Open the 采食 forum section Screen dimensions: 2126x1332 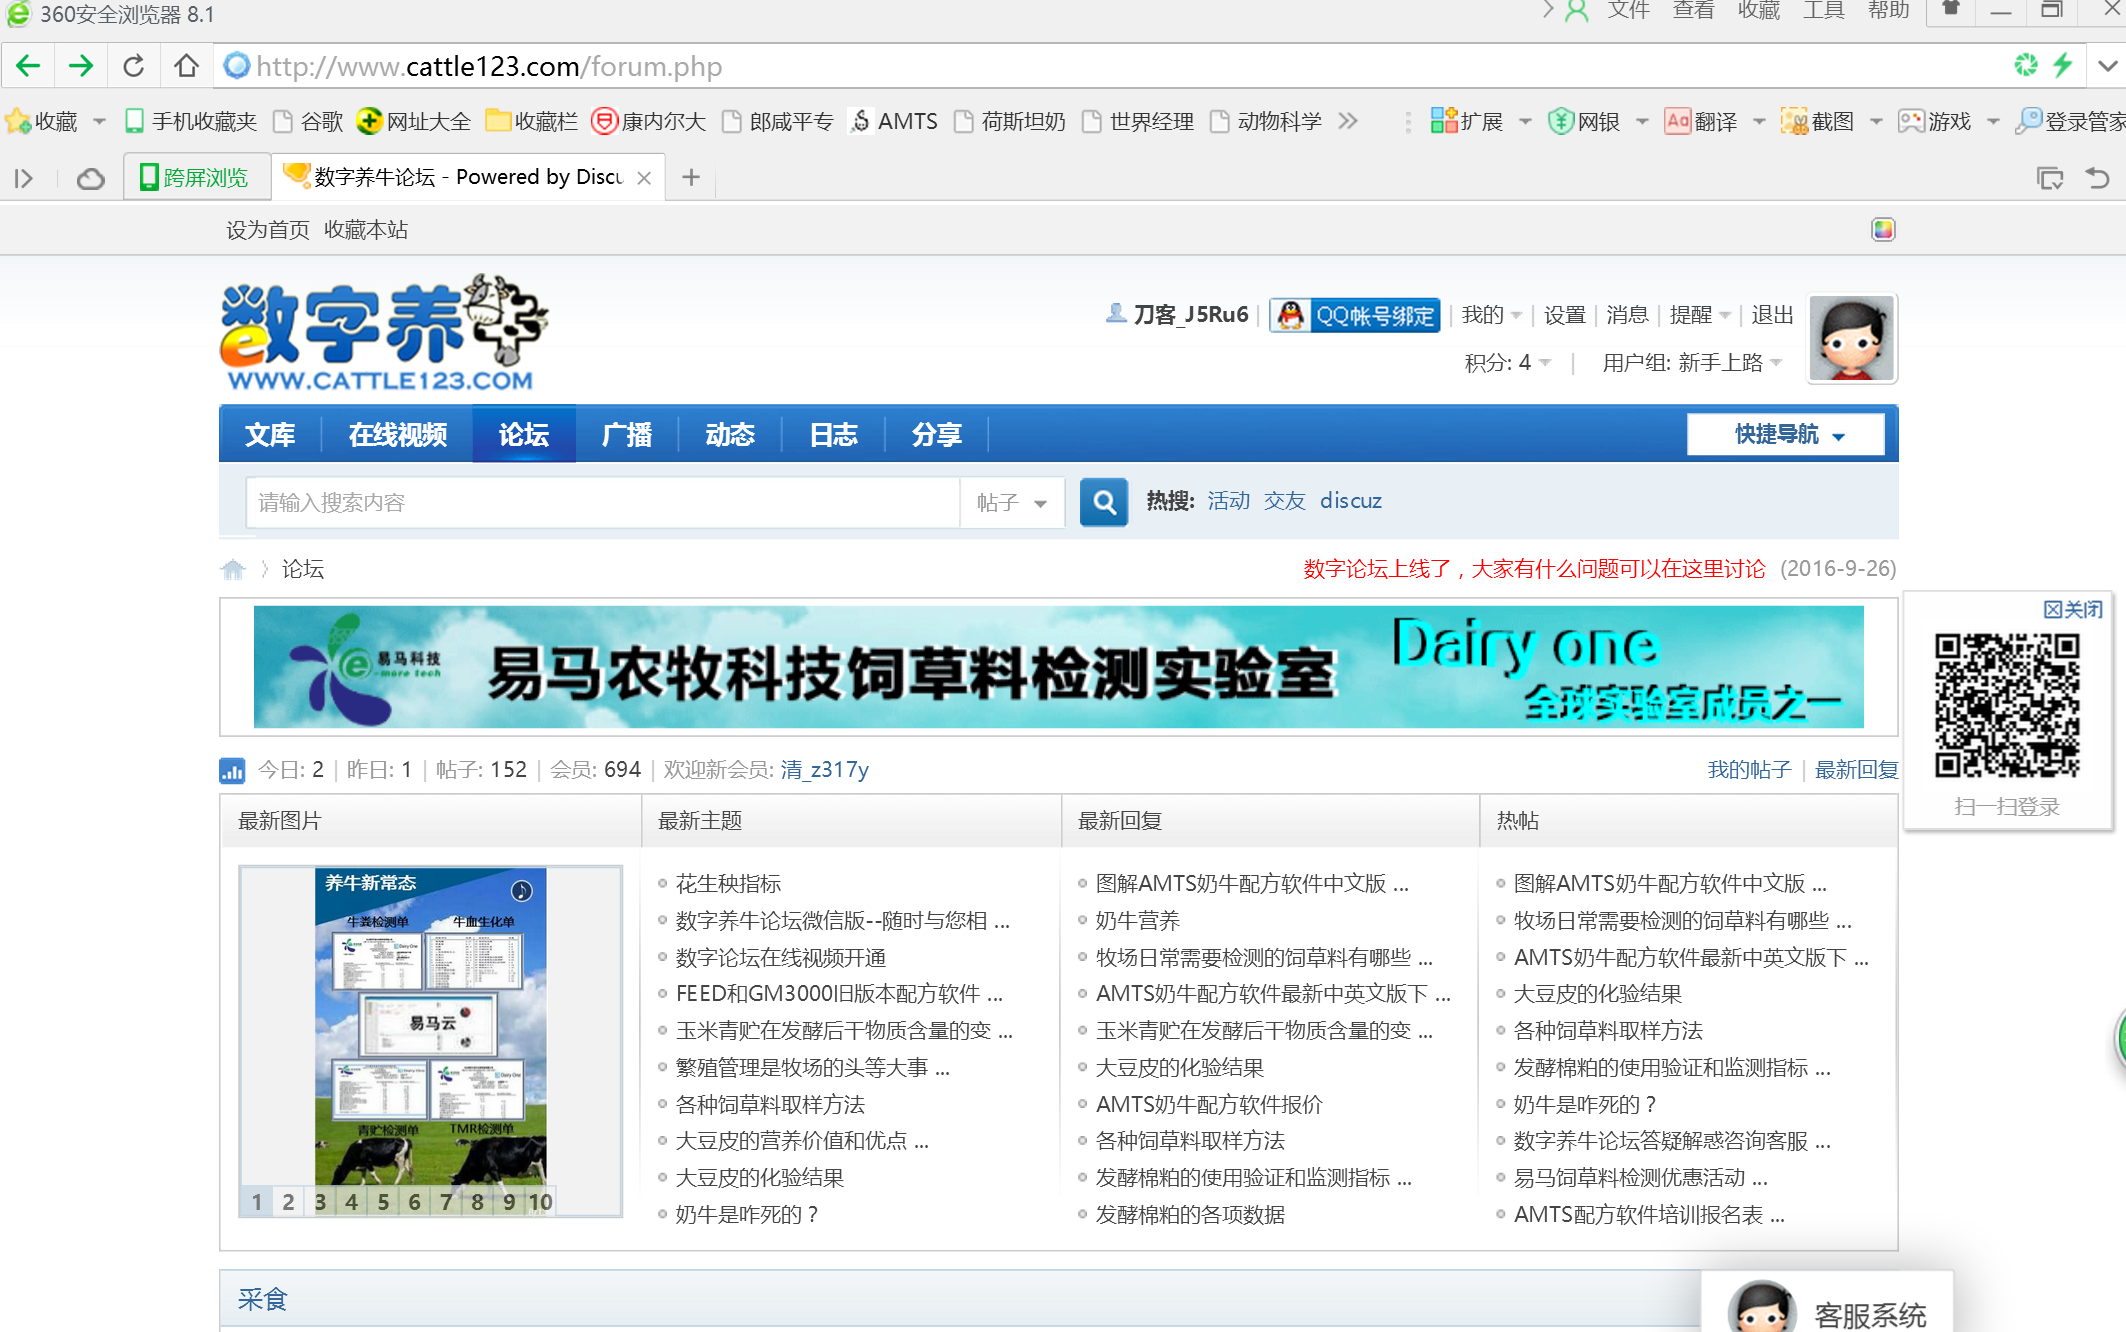262,1299
